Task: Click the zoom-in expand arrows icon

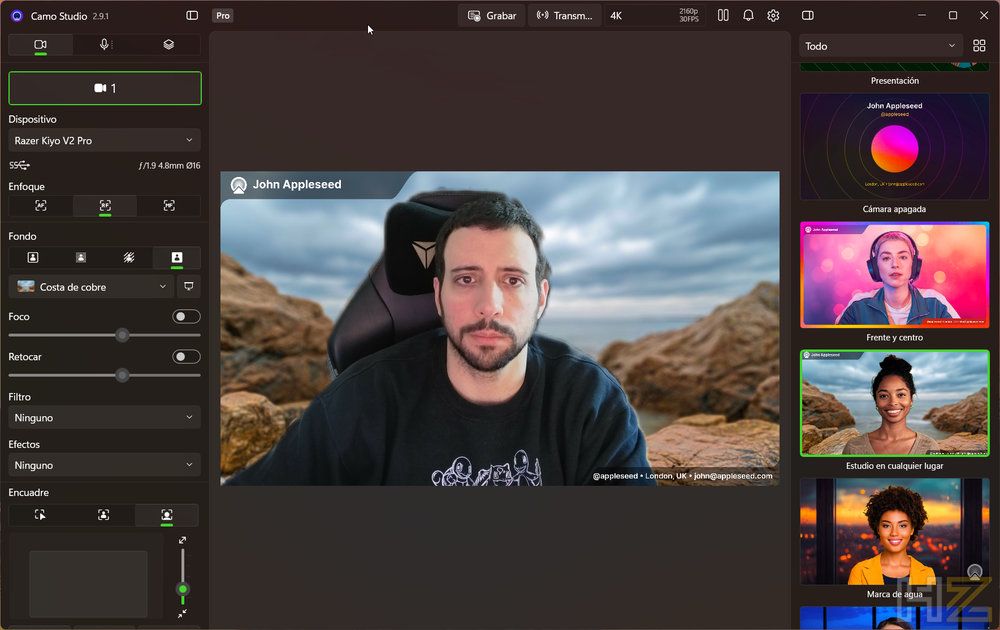Action: 182,540
